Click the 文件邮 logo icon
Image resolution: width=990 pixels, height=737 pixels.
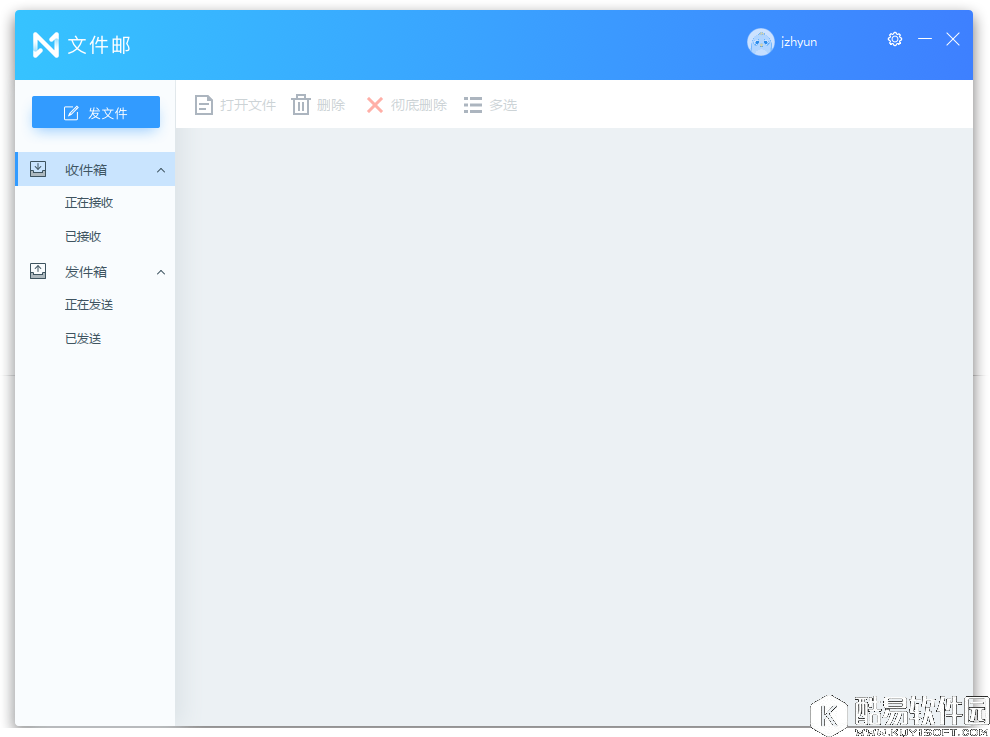point(46,45)
